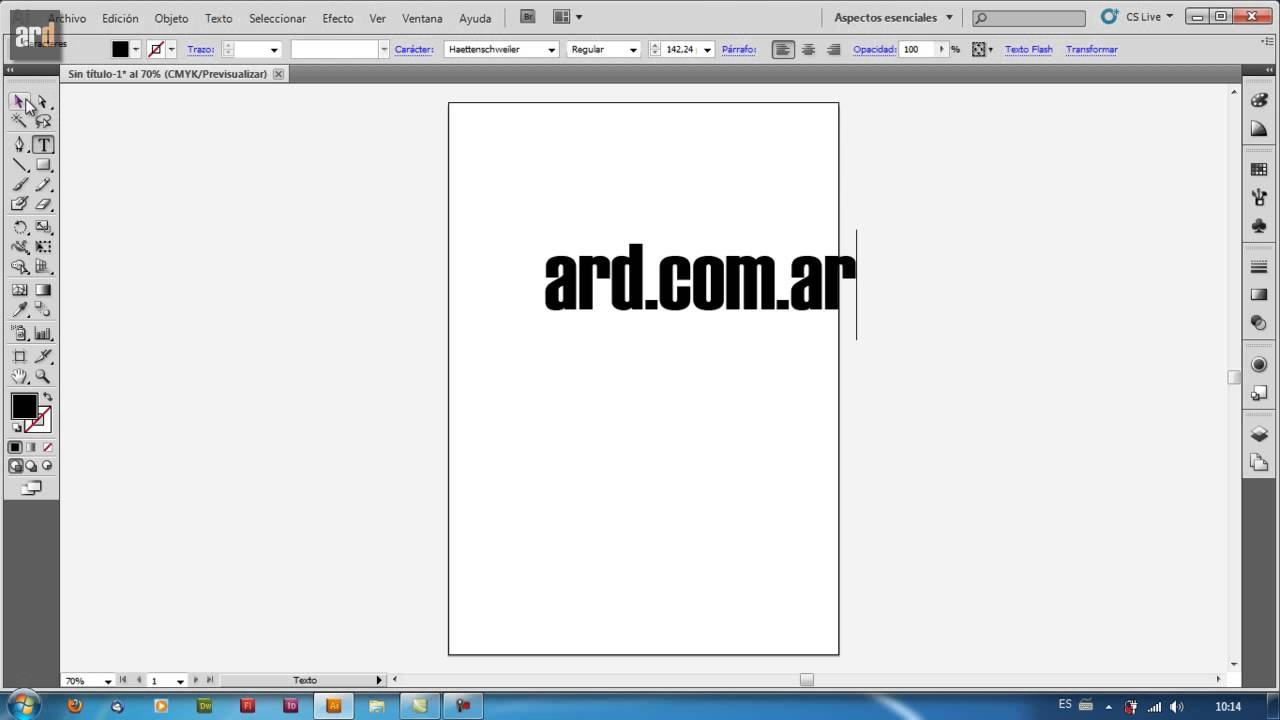Select the Hand tool
This screenshot has height=720, width=1280.
[19, 377]
